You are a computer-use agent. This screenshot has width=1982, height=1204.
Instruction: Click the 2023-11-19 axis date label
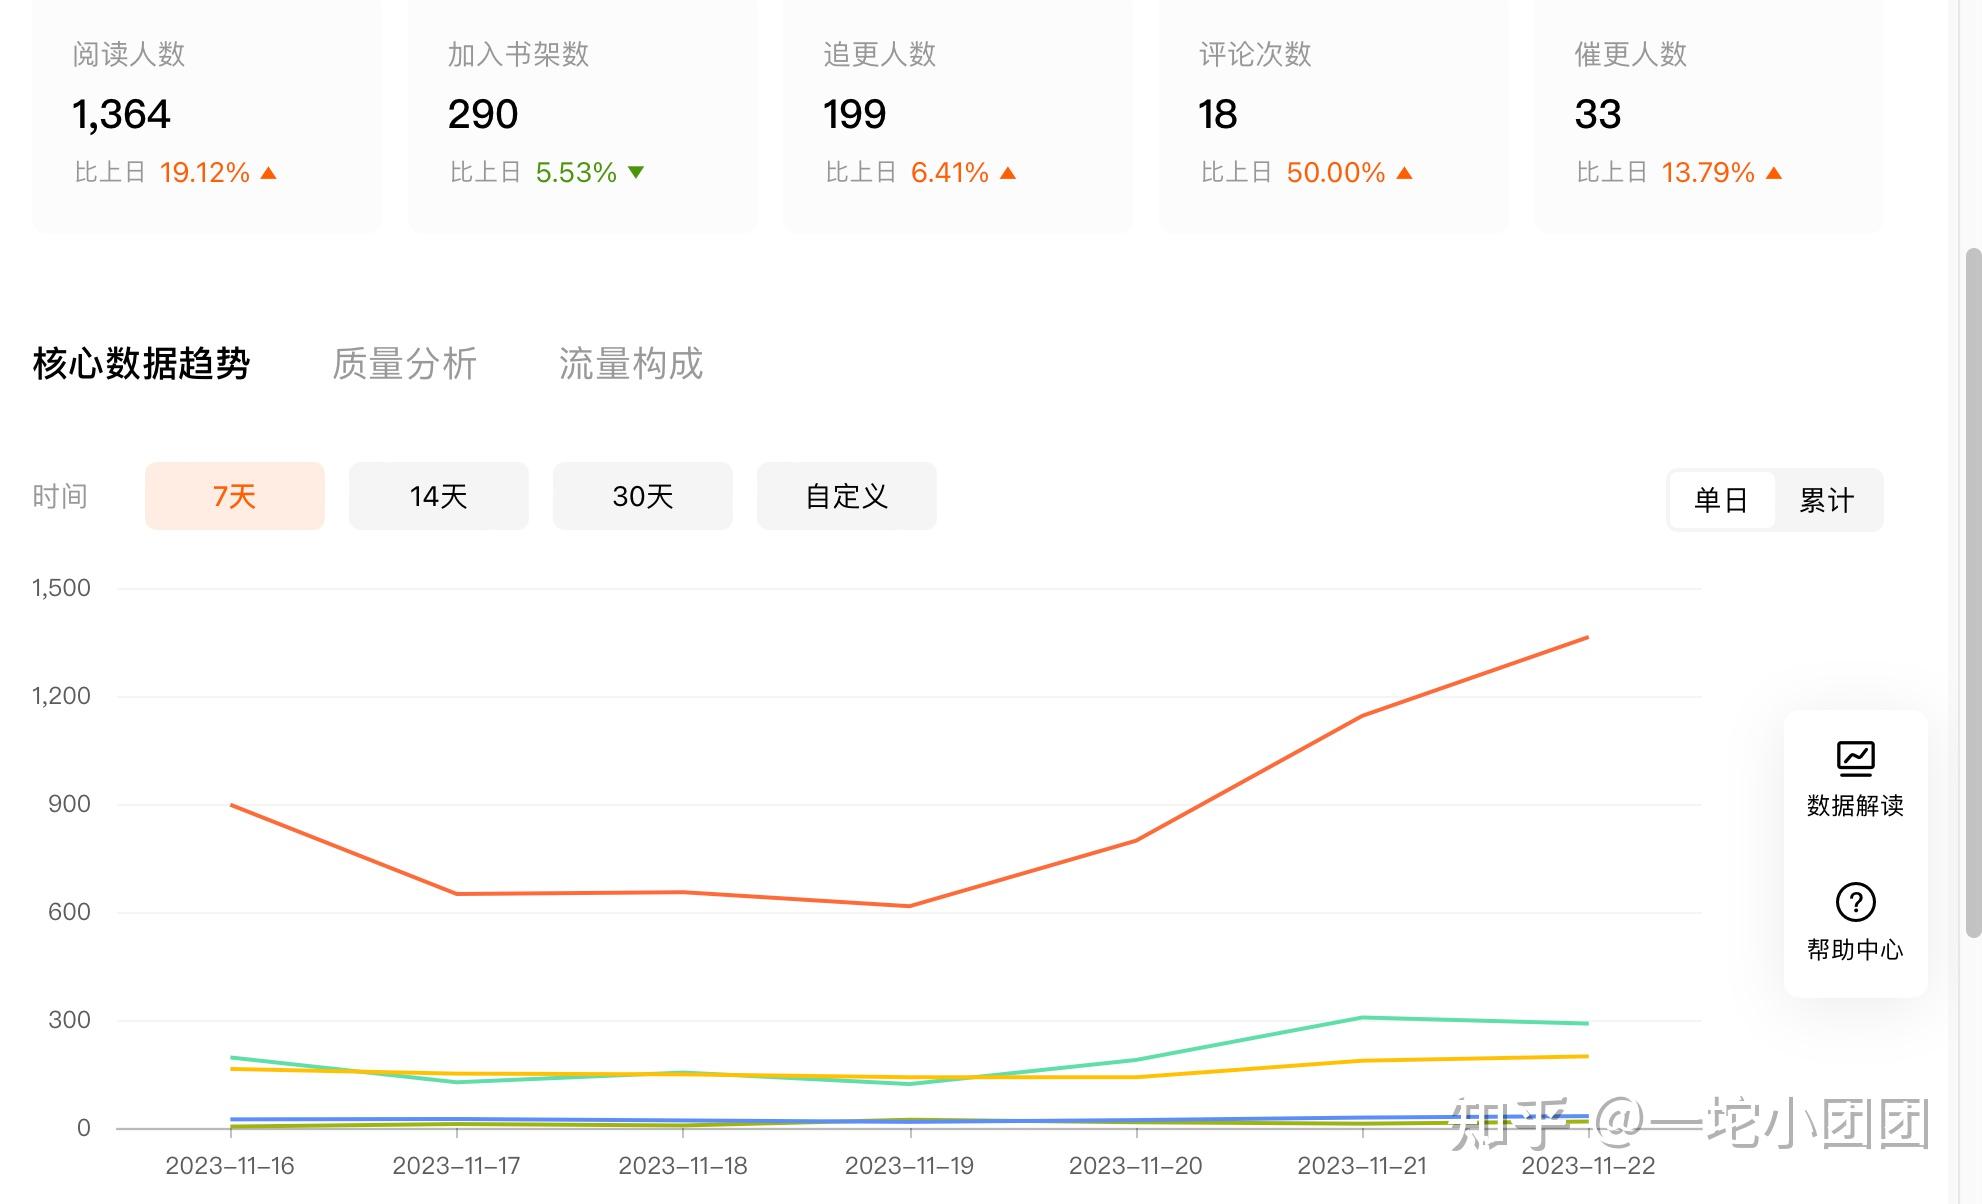(x=909, y=1166)
